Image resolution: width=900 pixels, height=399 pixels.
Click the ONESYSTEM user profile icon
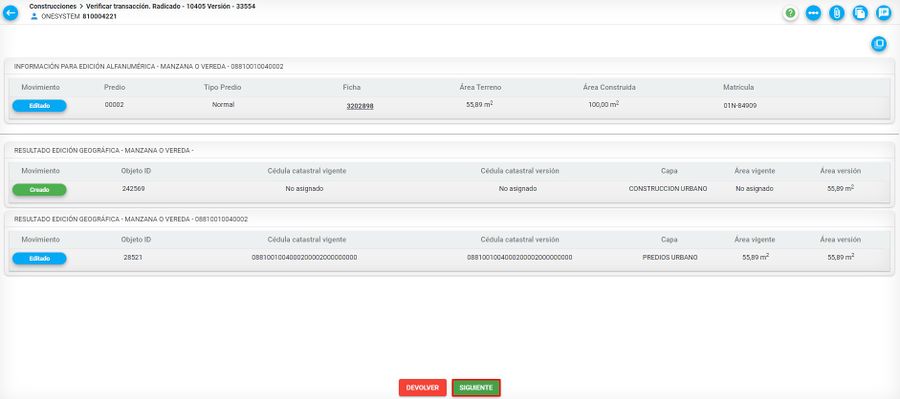tap(34, 16)
